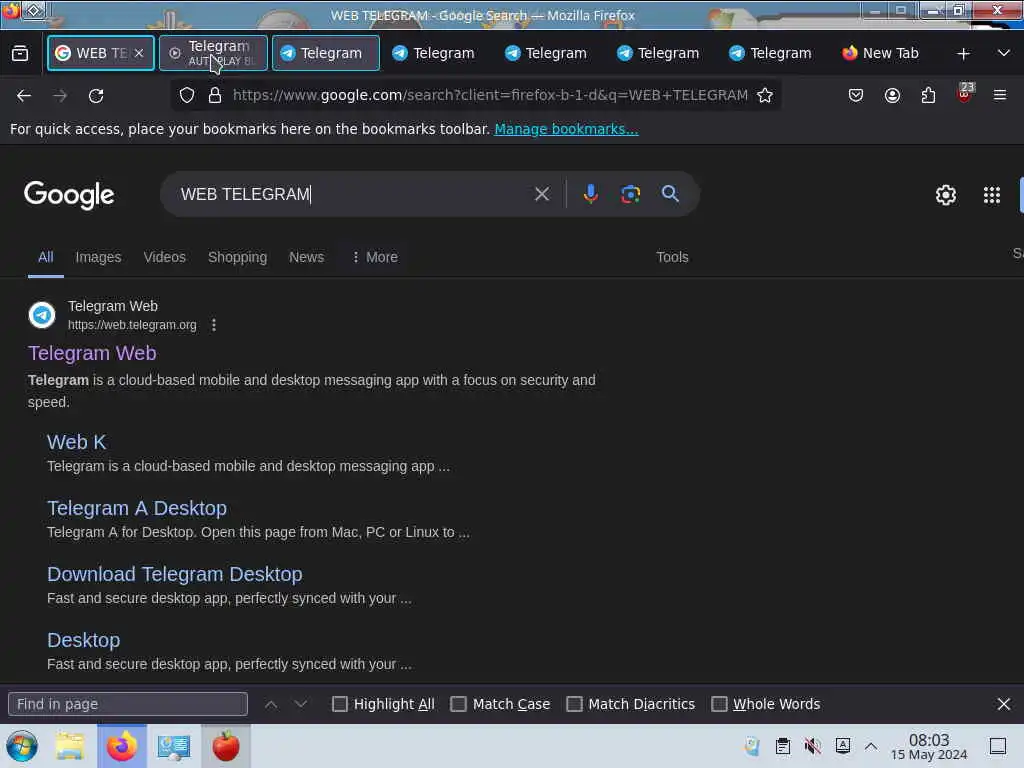Clear the Google search box
Screen dimensions: 1024x768
(541, 194)
